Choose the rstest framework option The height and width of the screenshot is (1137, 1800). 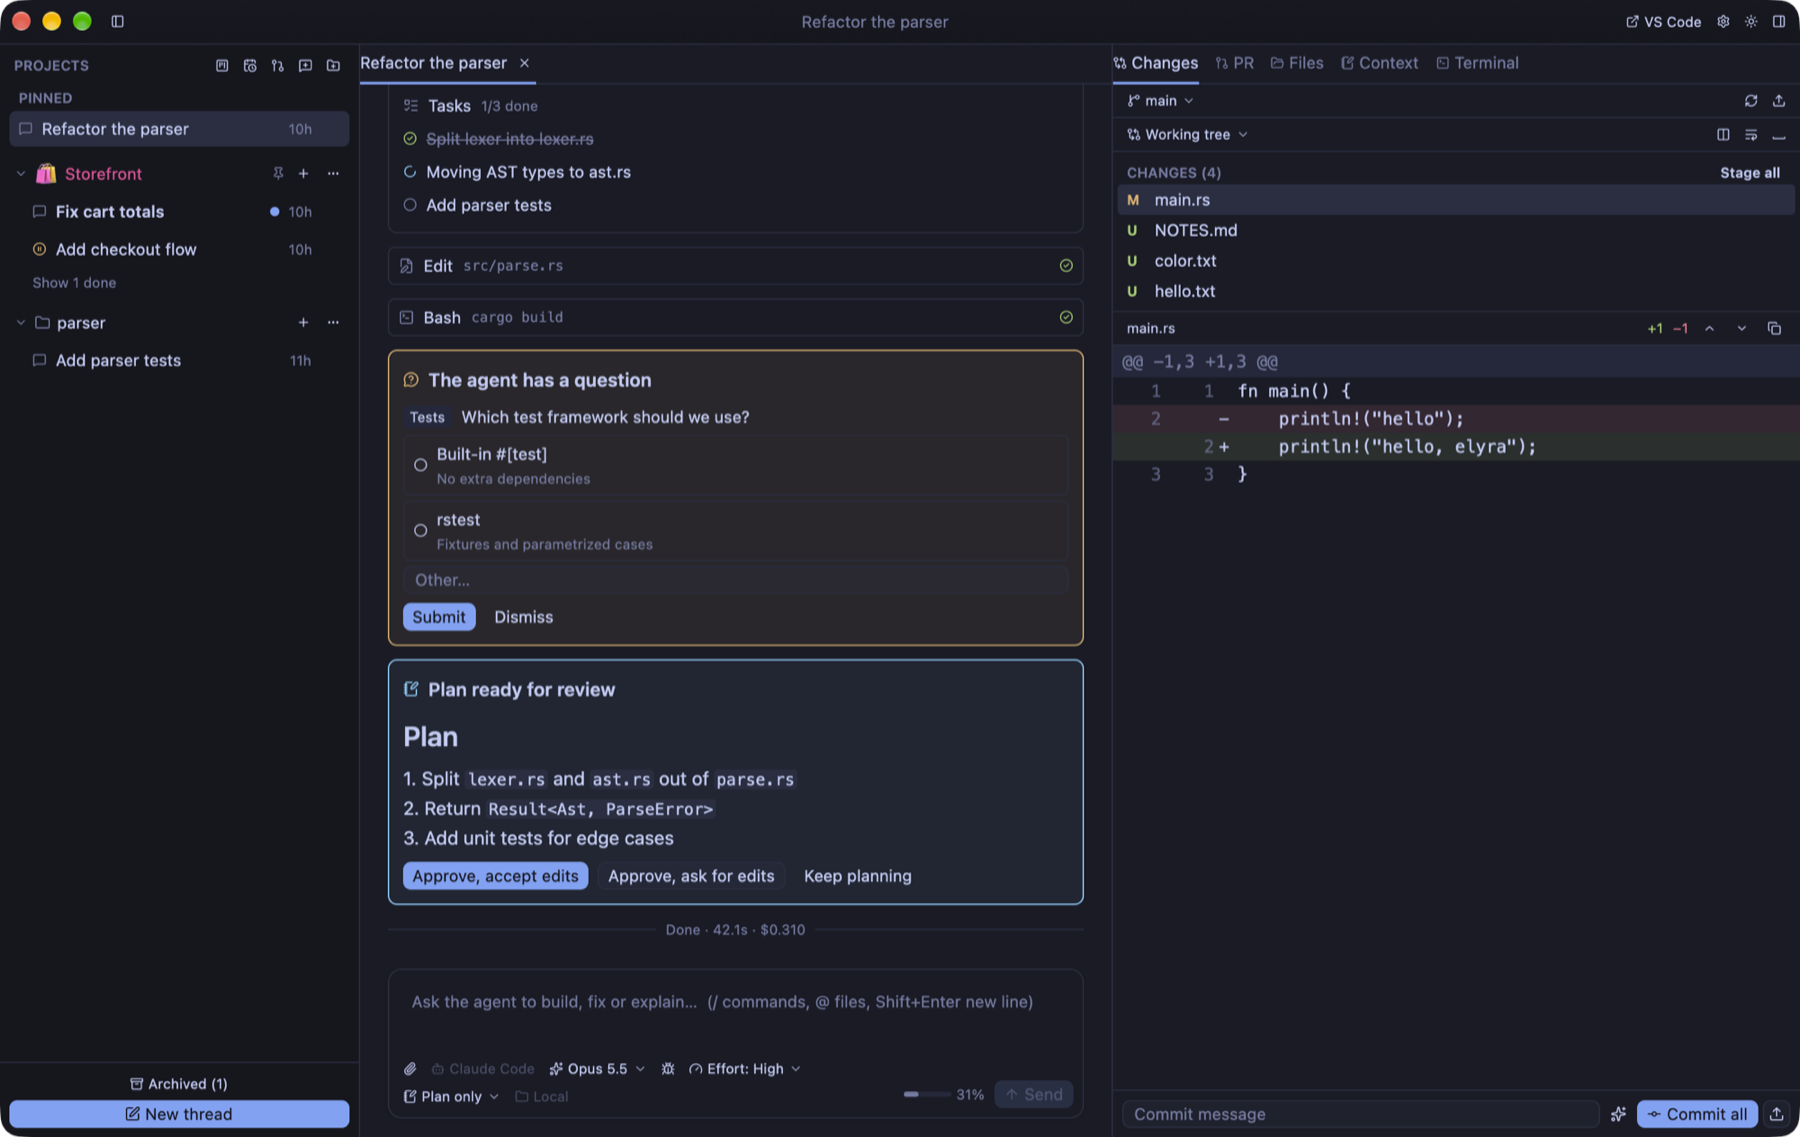[736, 531]
